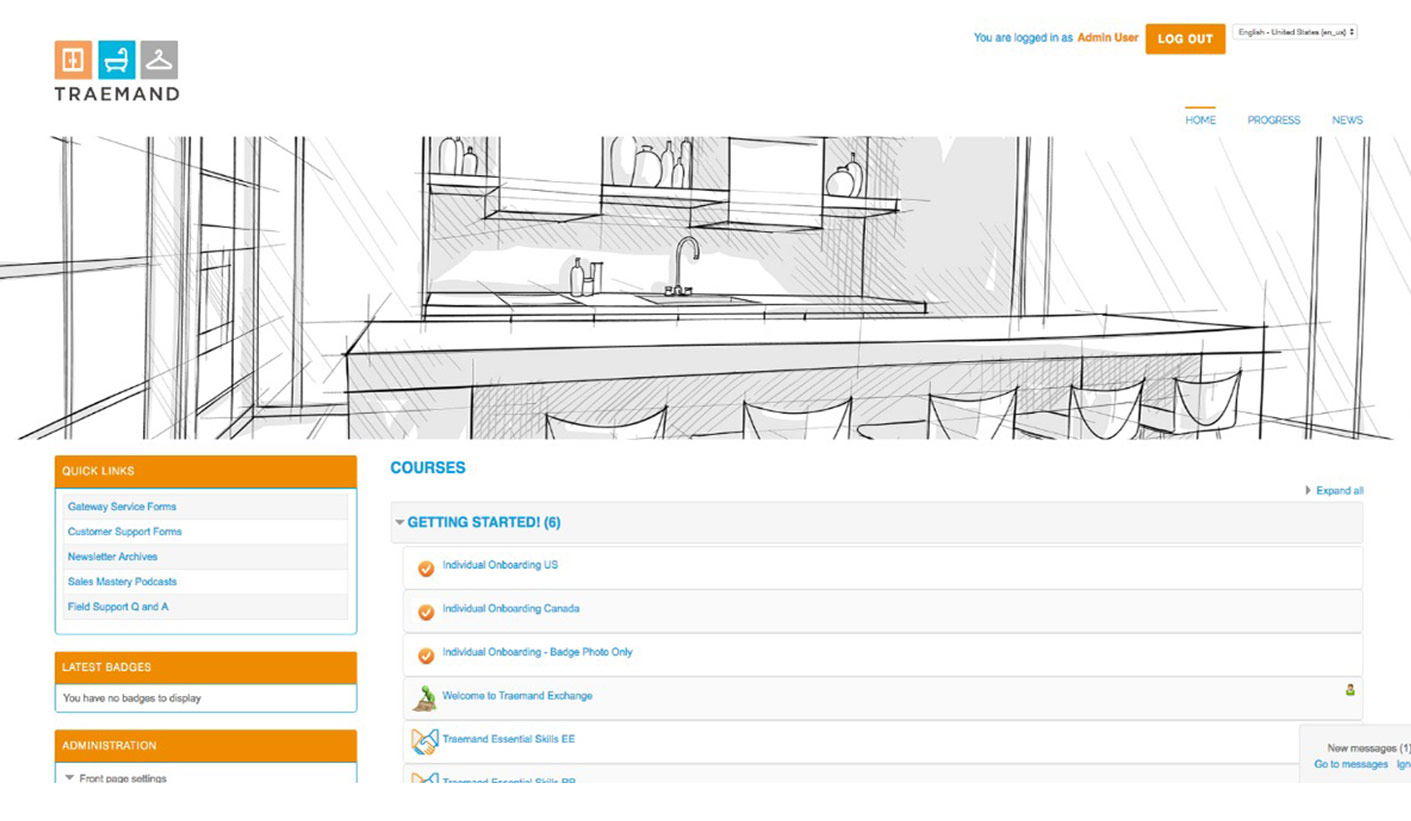Open the Gateway Service Forms quick link

click(x=122, y=507)
